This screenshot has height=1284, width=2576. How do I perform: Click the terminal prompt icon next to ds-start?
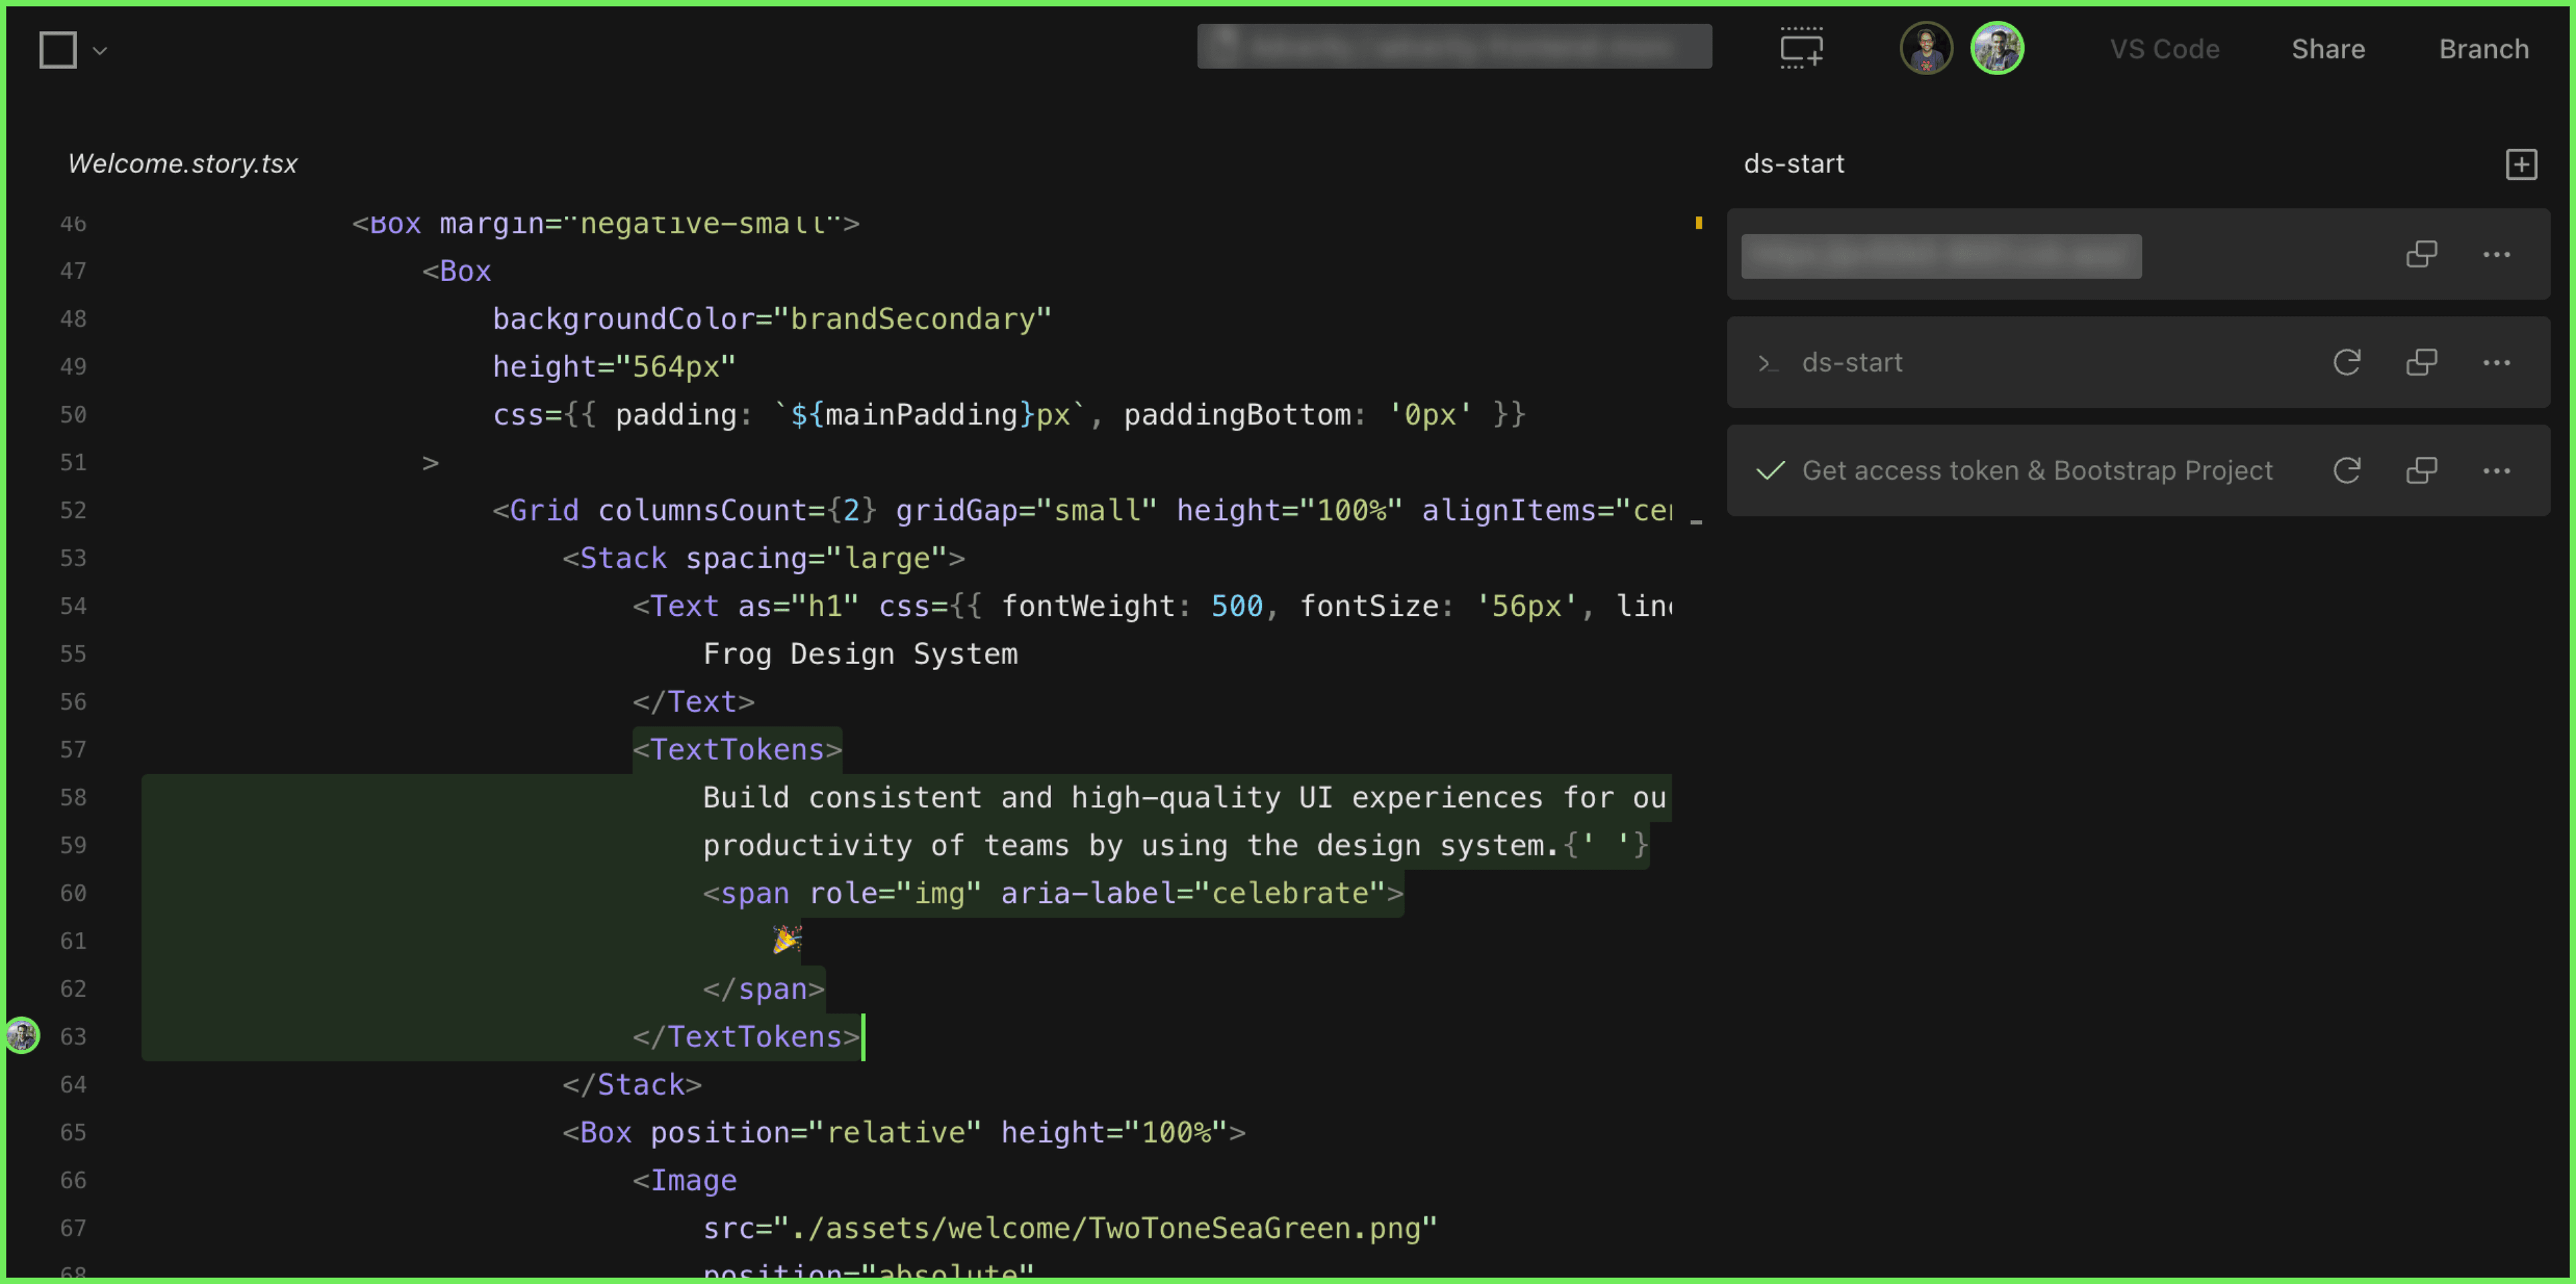click(x=1768, y=363)
